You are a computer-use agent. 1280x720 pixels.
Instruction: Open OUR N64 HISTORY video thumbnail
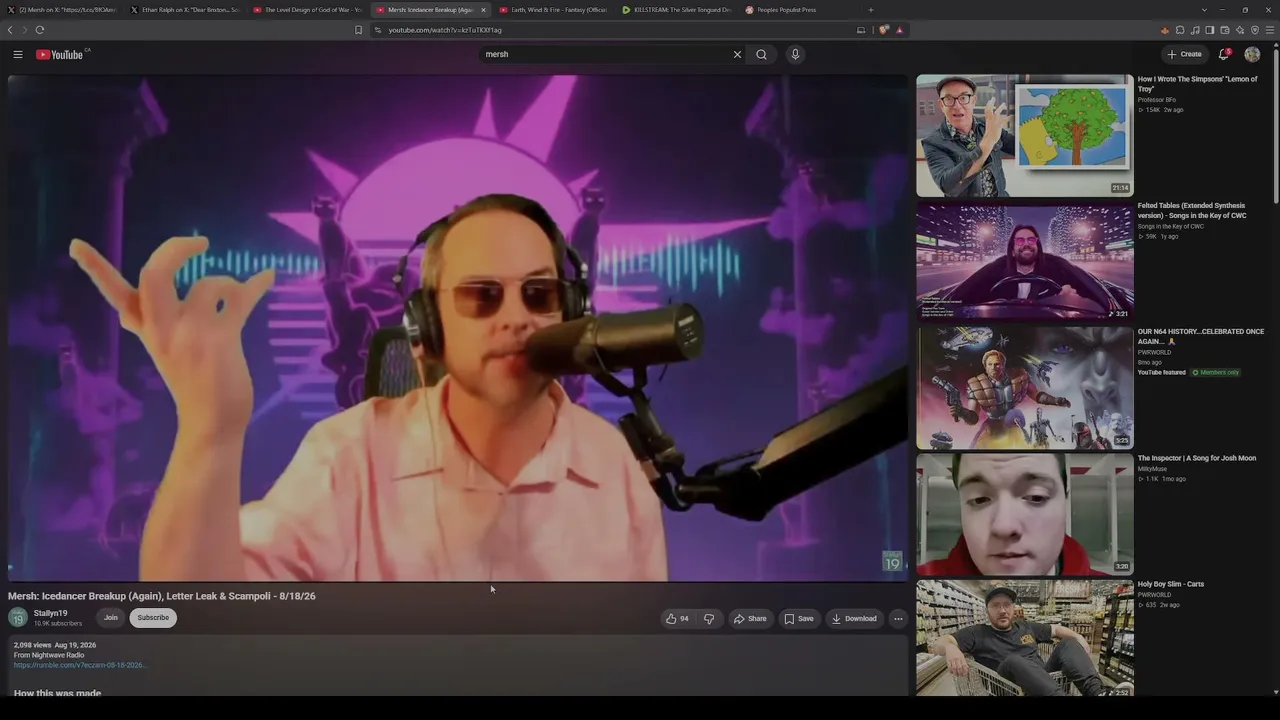click(1025, 388)
